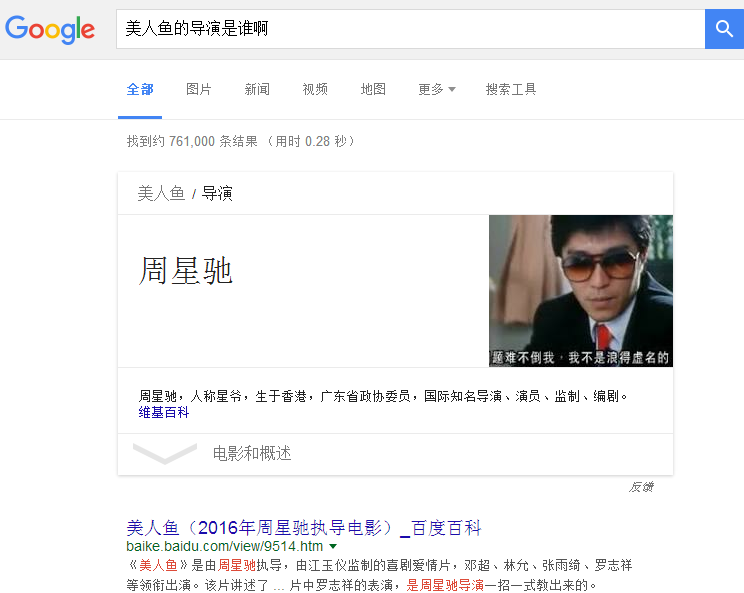The width and height of the screenshot is (744, 593).
Task: Click the 周星驰 biography description text
Action: [383, 396]
